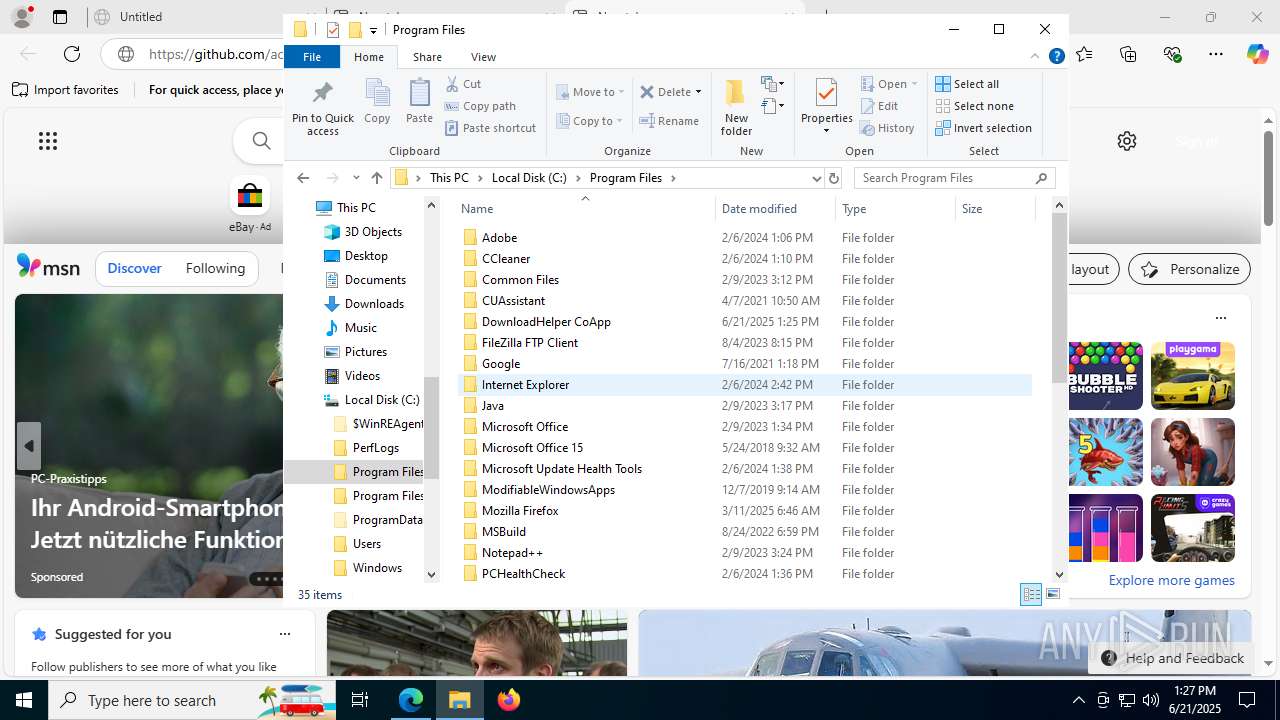The image size is (1280, 720).
Task: Select the CCleaner folder
Action: coord(506,259)
